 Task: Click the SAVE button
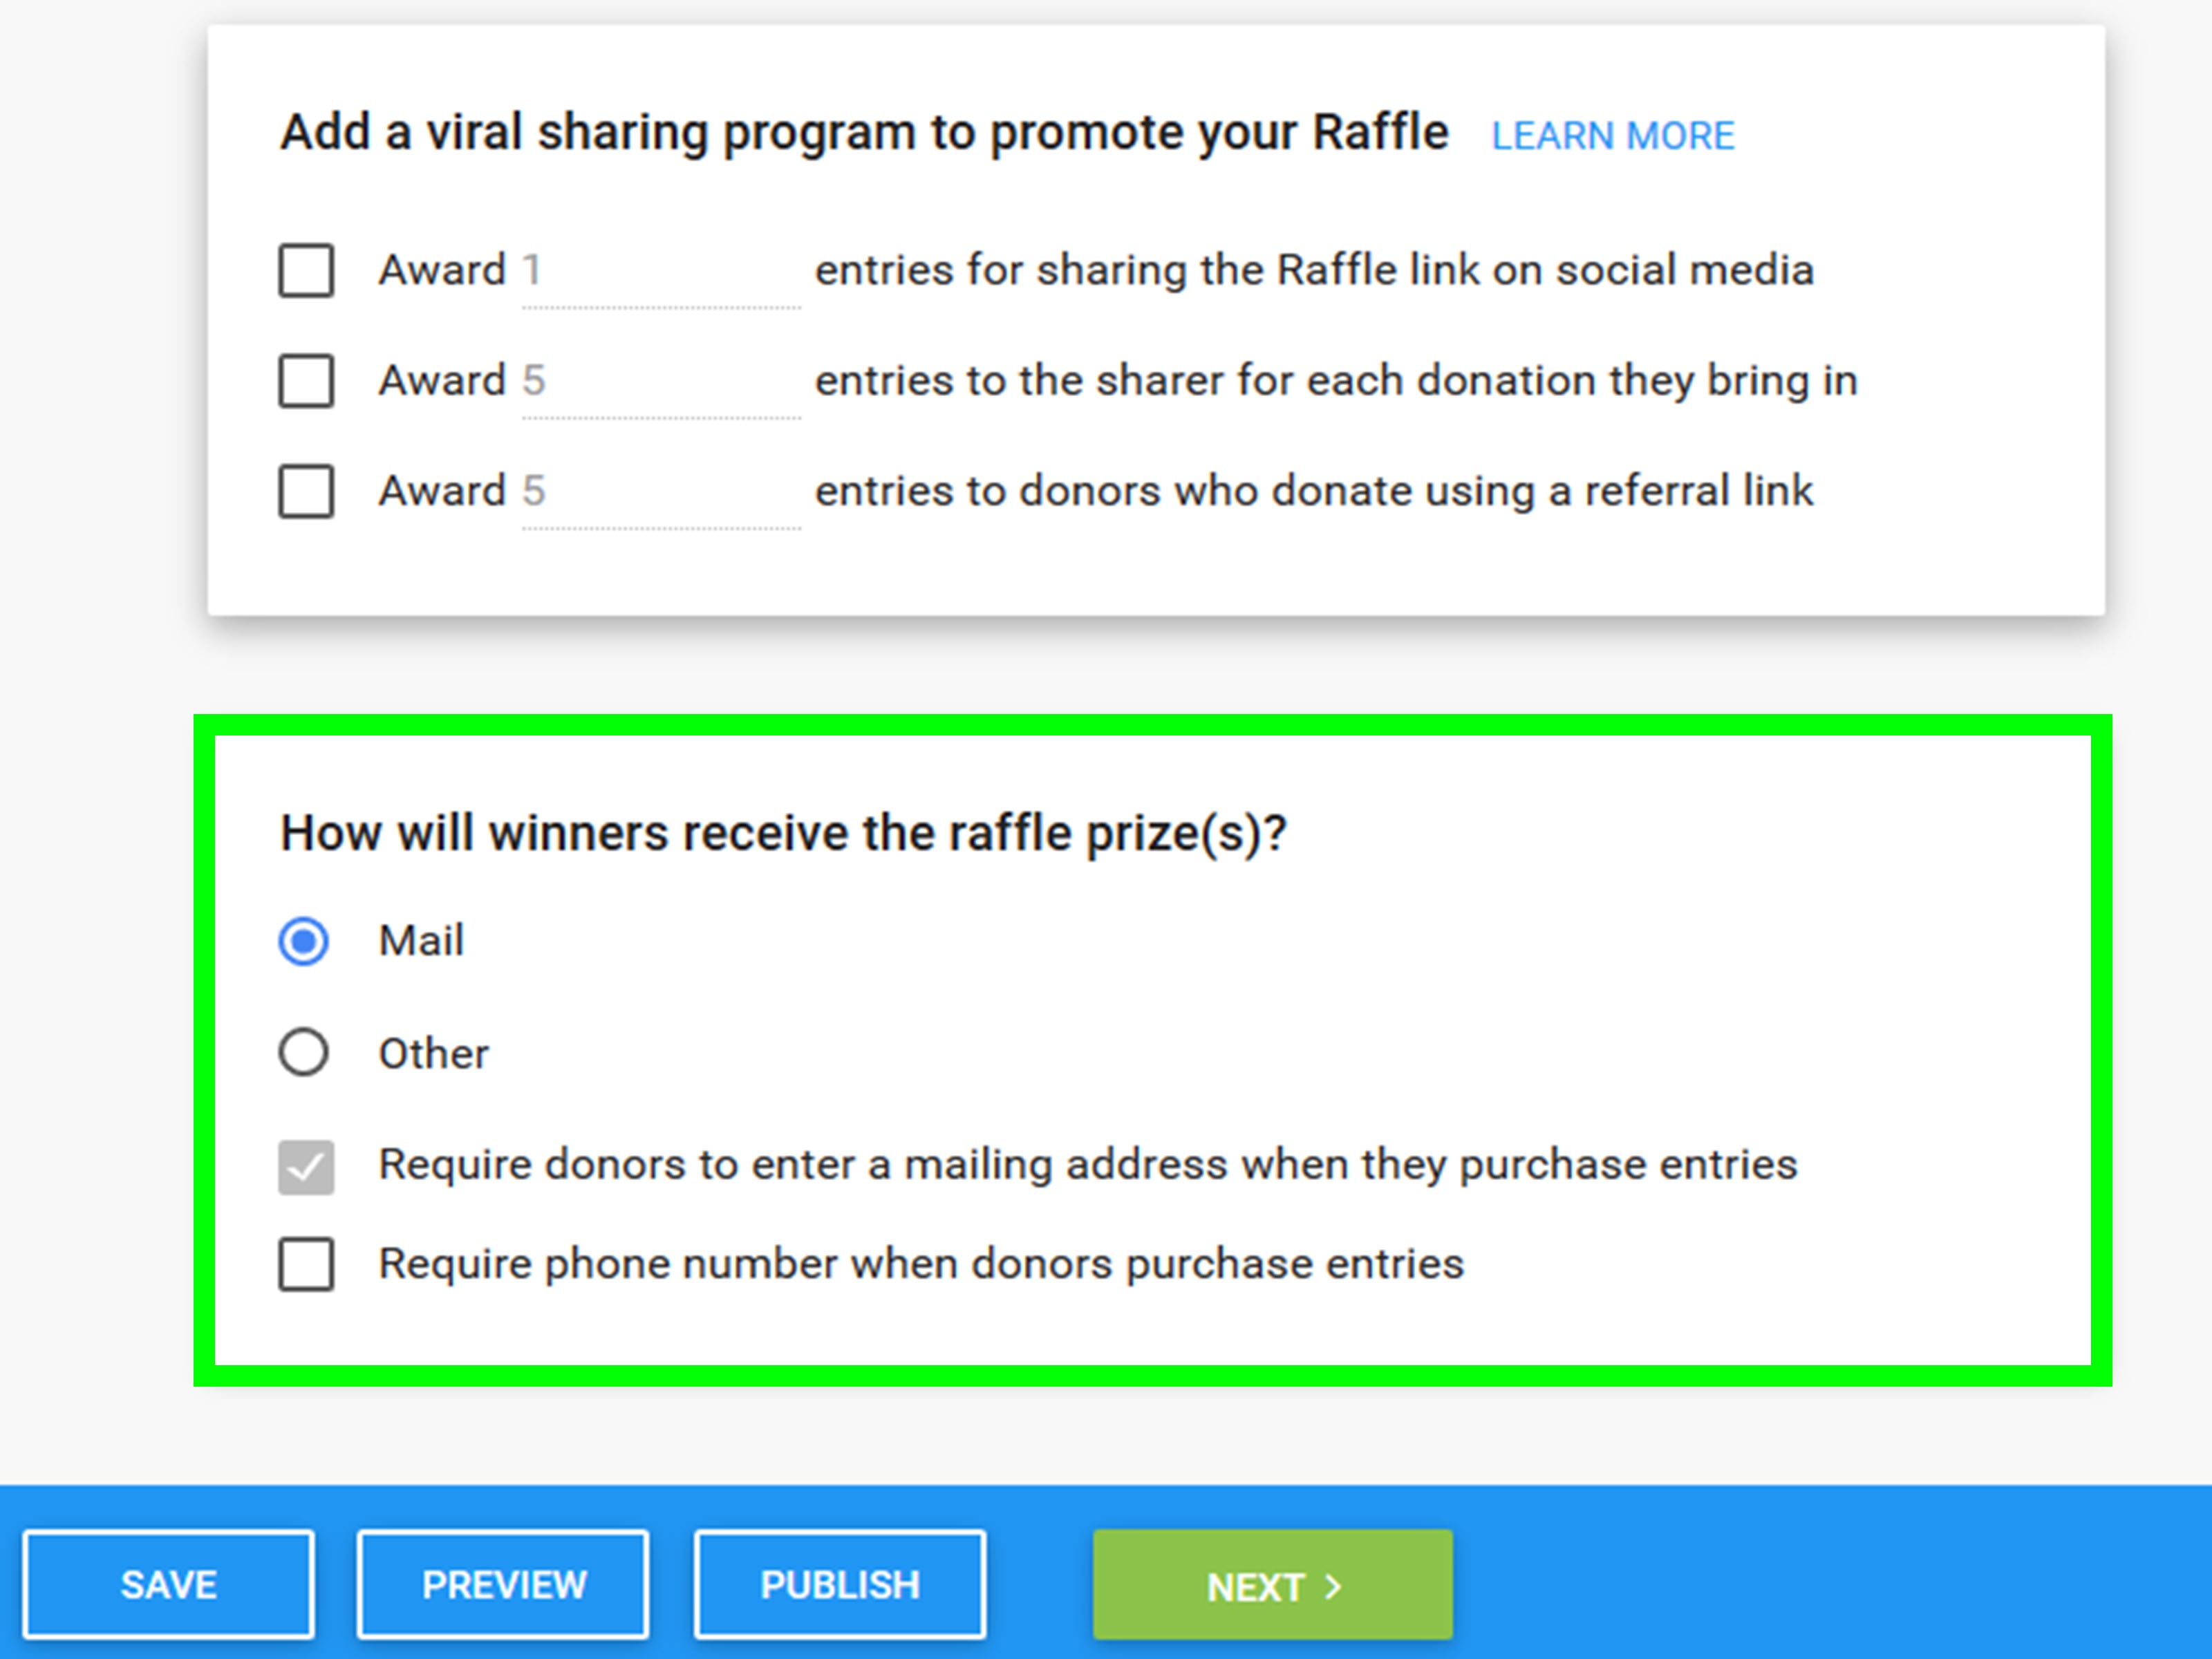[168, 1584]
